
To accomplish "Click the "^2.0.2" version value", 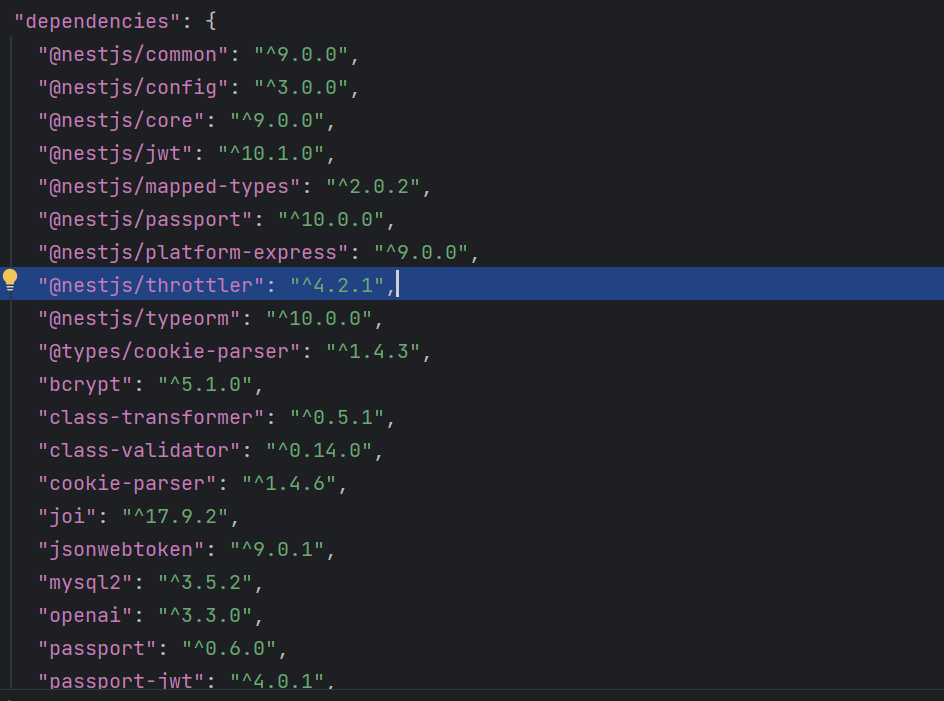I will coord(373,187).
